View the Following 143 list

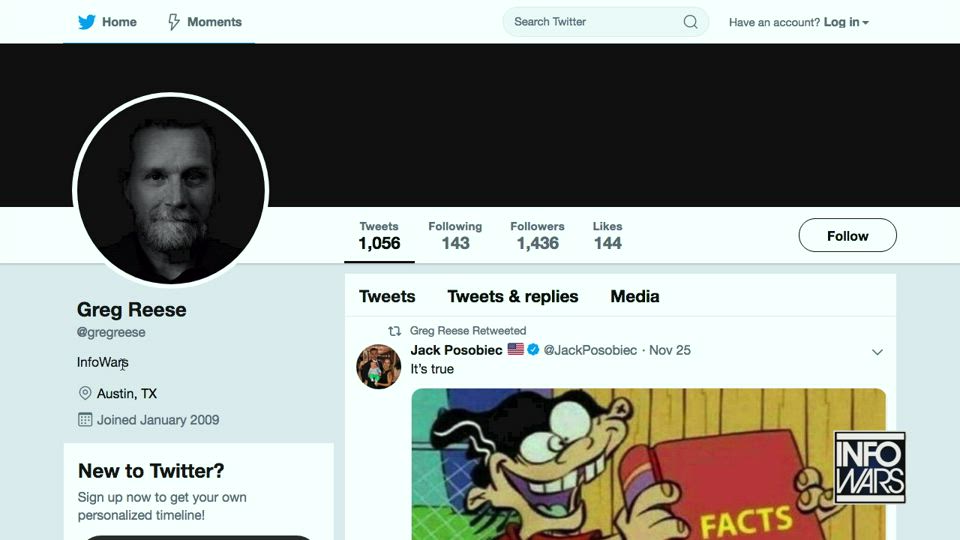coord(455,236)
